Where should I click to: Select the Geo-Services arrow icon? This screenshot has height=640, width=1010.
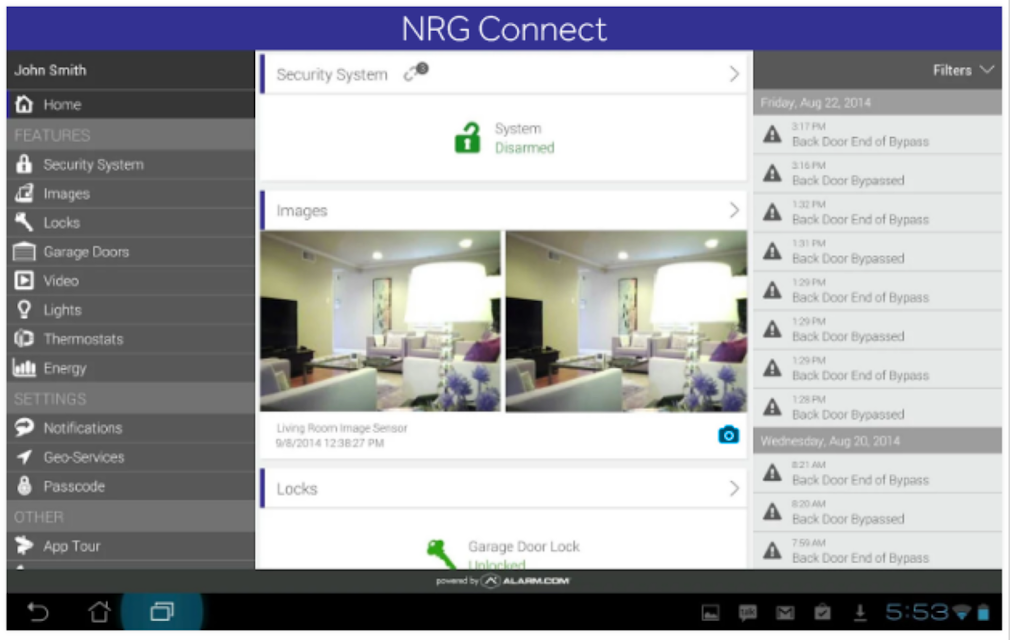point(24,456)
